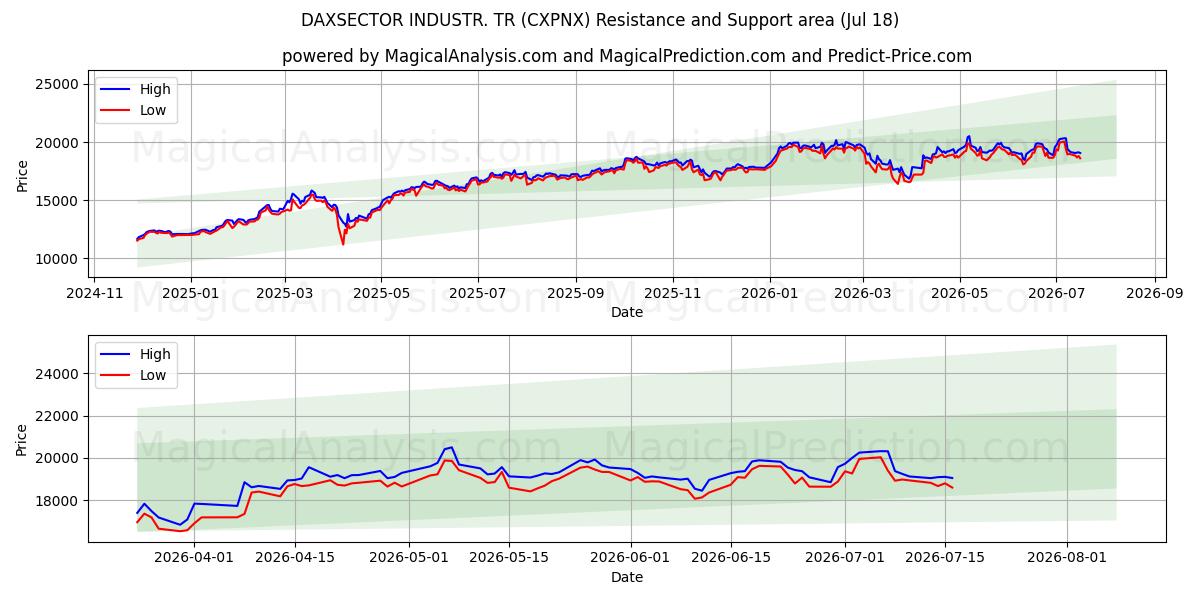Click the 2024-11 x-axis tick label
The image size is (1200, 600).
click(x=95, y=294)
